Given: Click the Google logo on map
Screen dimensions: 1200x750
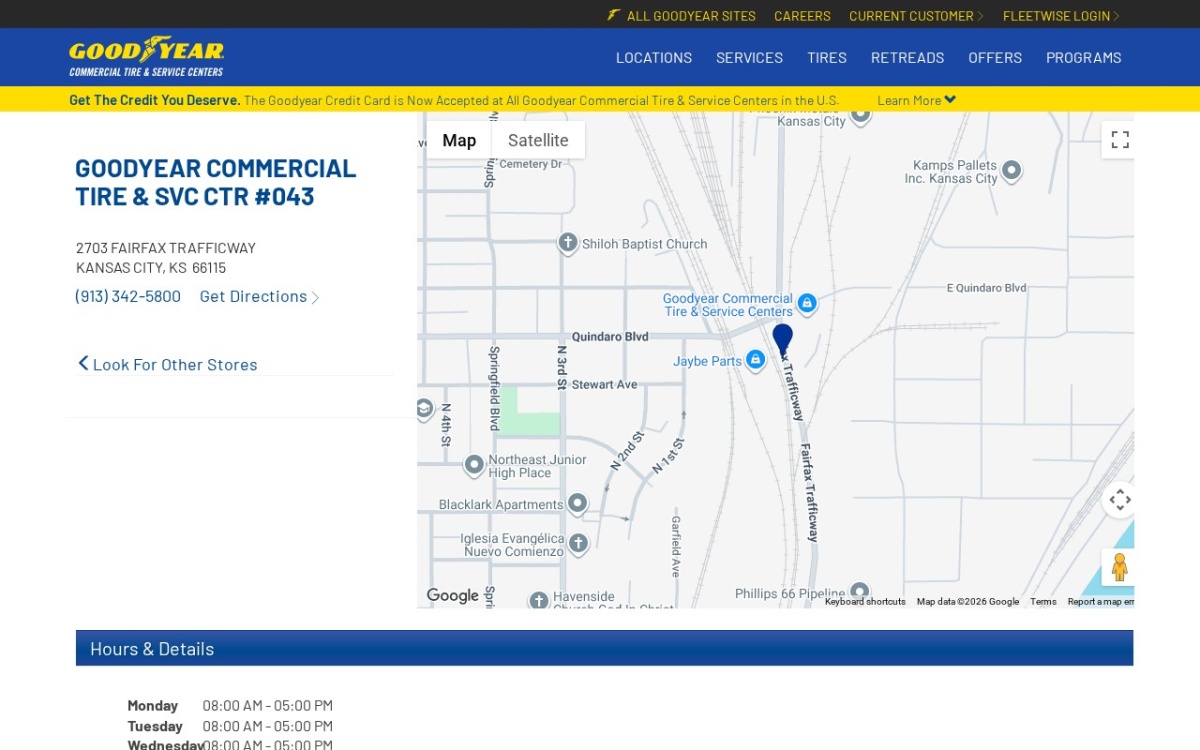Looking at the screenshot, I should tap(453, 595).
